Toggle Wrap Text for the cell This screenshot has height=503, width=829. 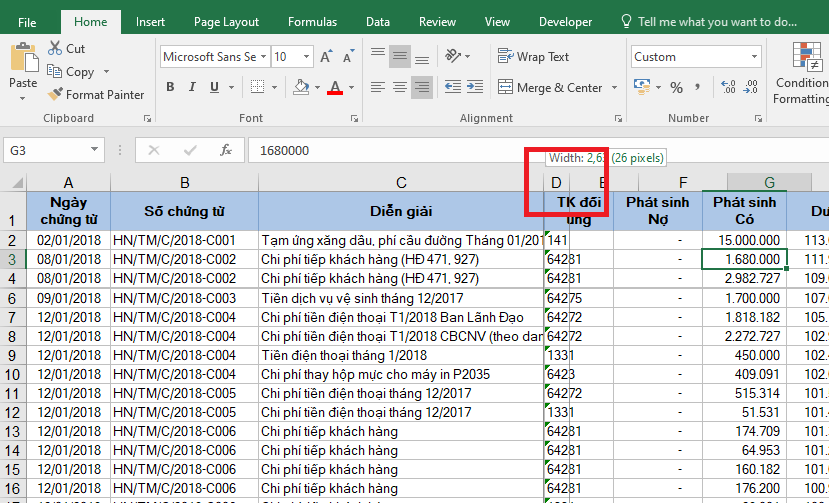tap(533, 57)
